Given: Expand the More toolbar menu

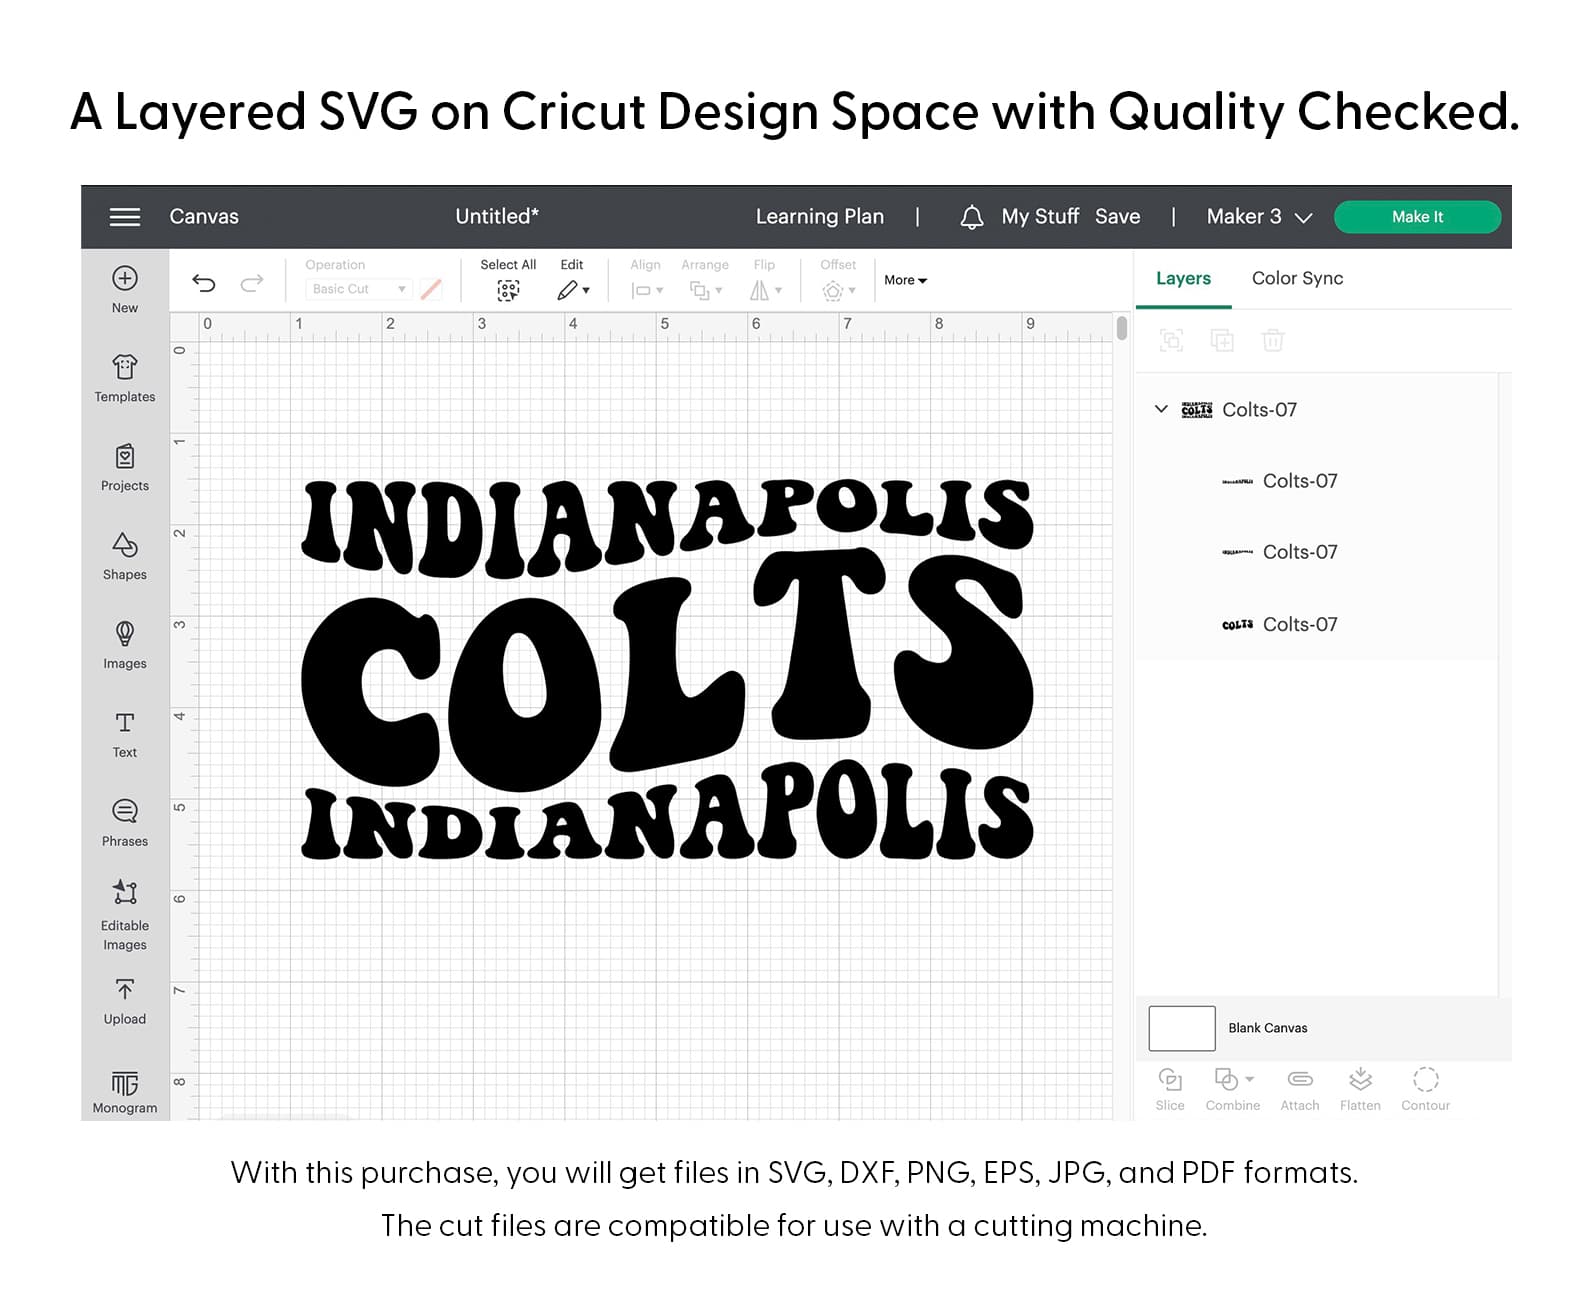Looking at the screenshot, I should tap(906, 281).
